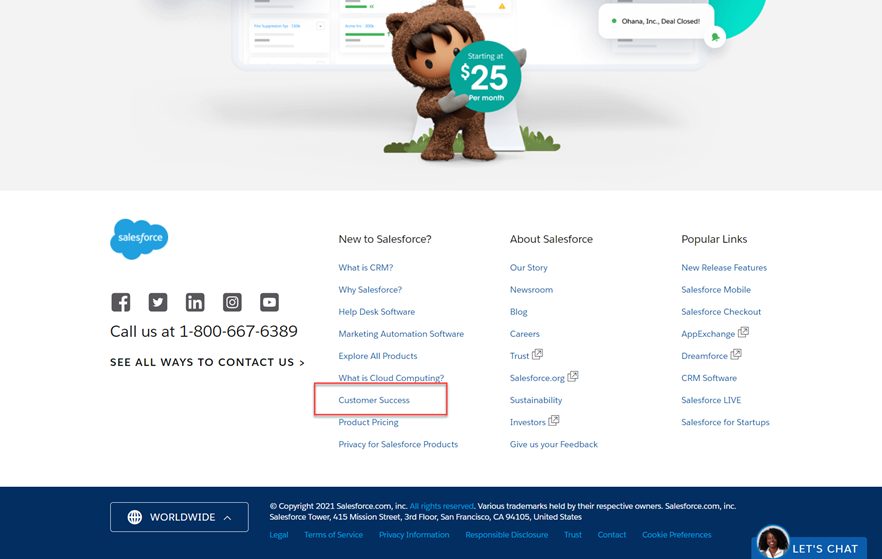Open the Blog link
The height and width of the screenshot is (559, 882).
point(519,312)
